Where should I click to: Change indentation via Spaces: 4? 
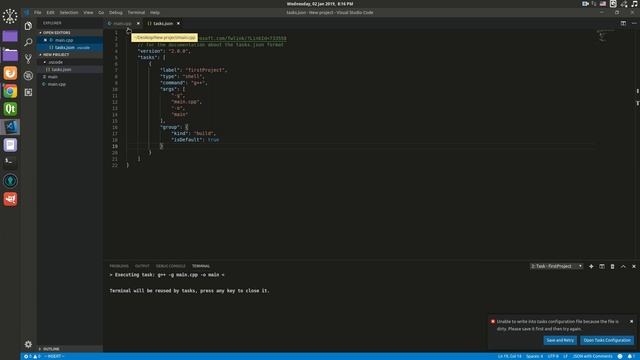click(534, 356)
